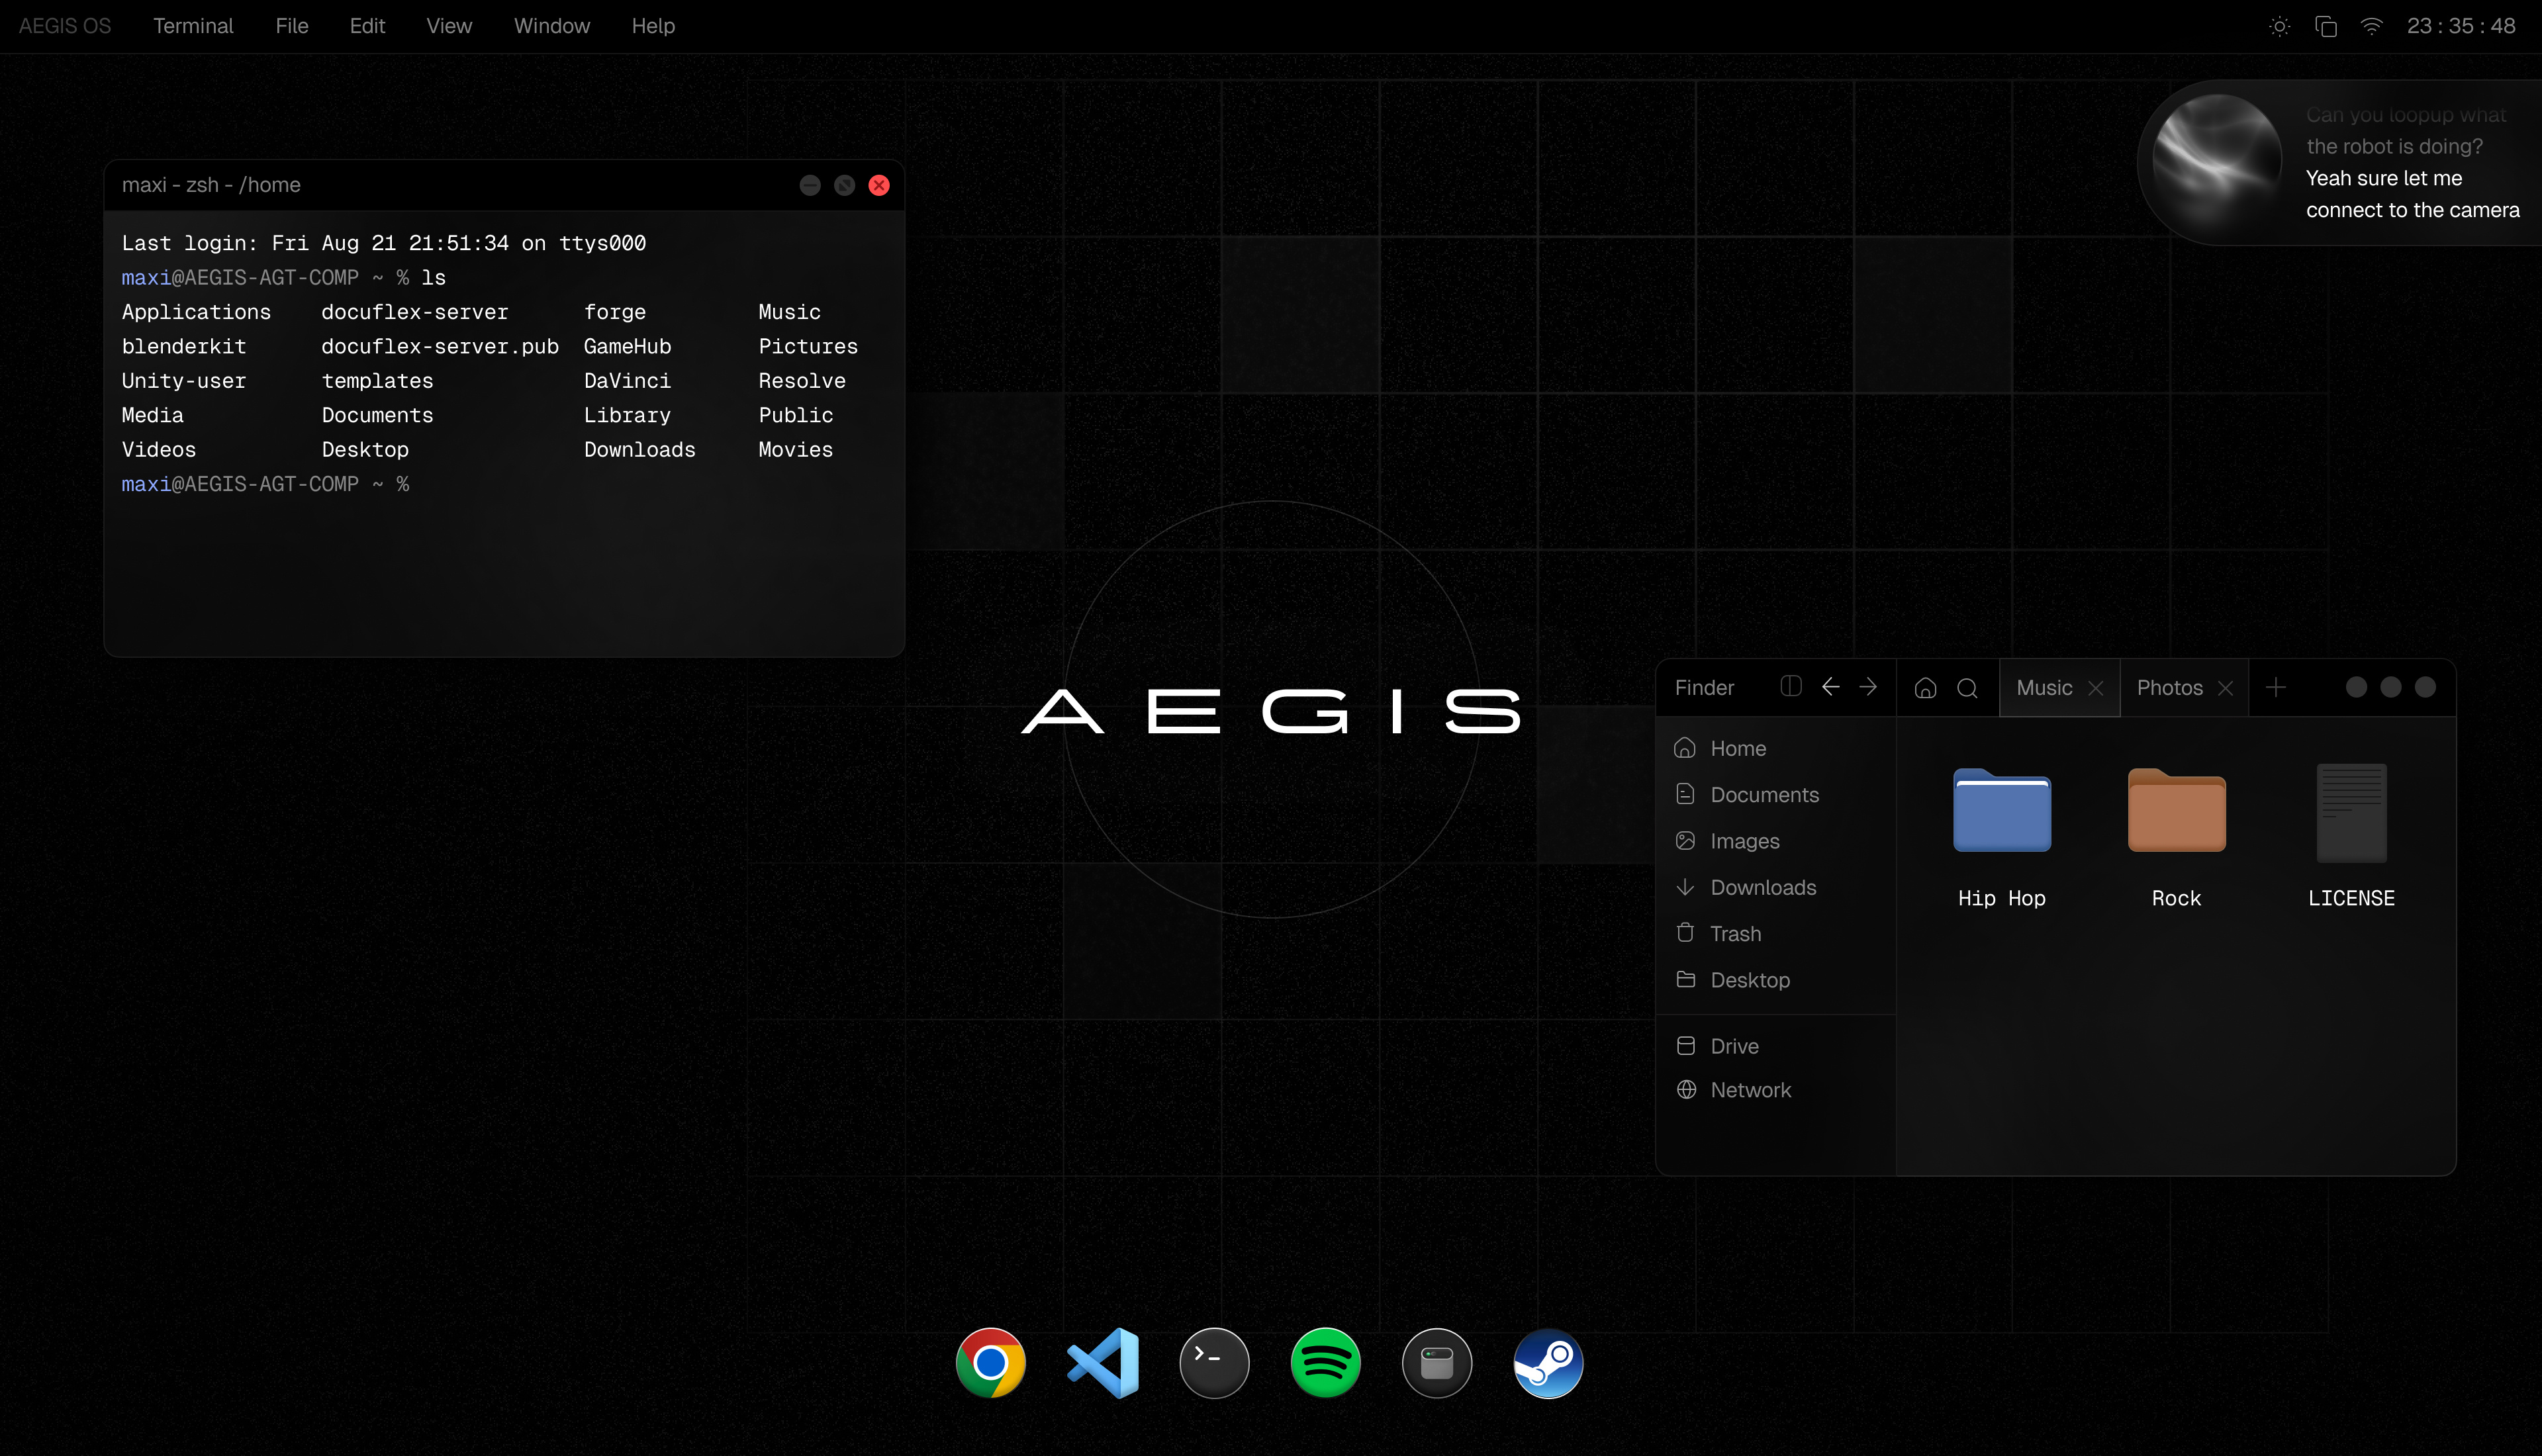Click the window copy icon in menu bar
Screen dimensions: 2542x1456
[x=2326, y=26]
